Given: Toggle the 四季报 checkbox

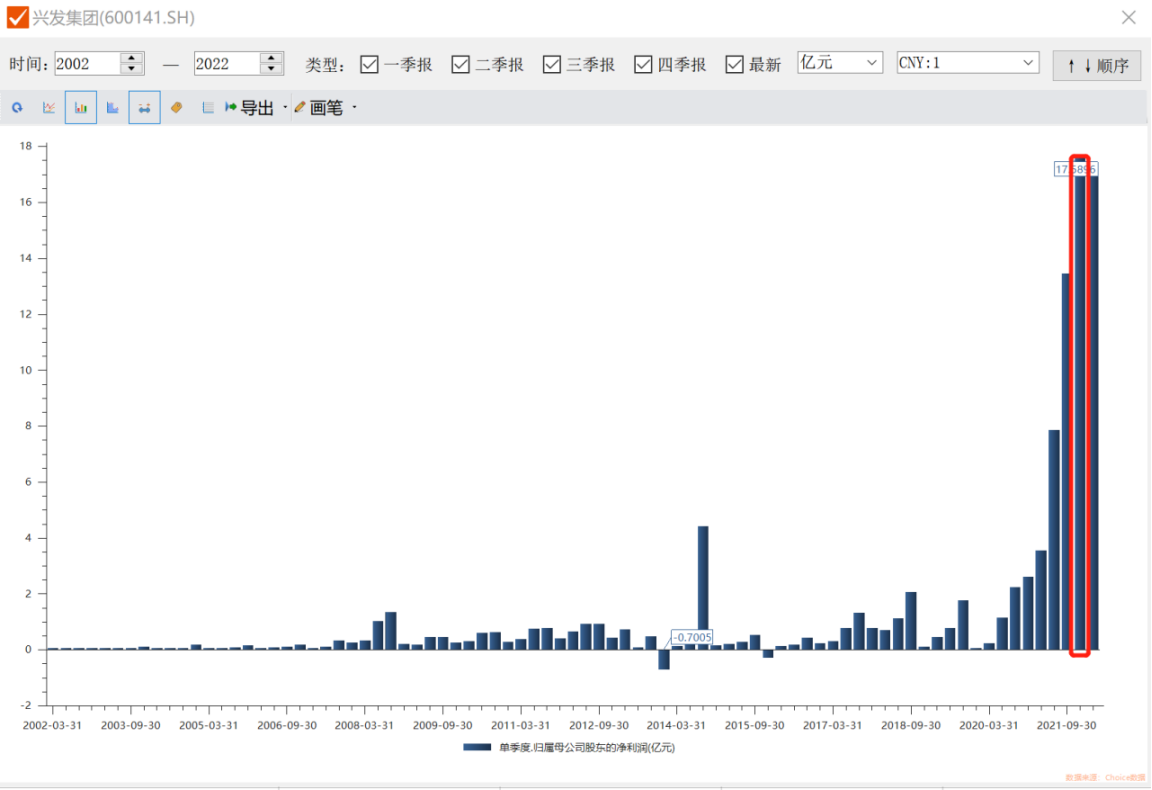Looking at the screenshot, I should point(643,64).
